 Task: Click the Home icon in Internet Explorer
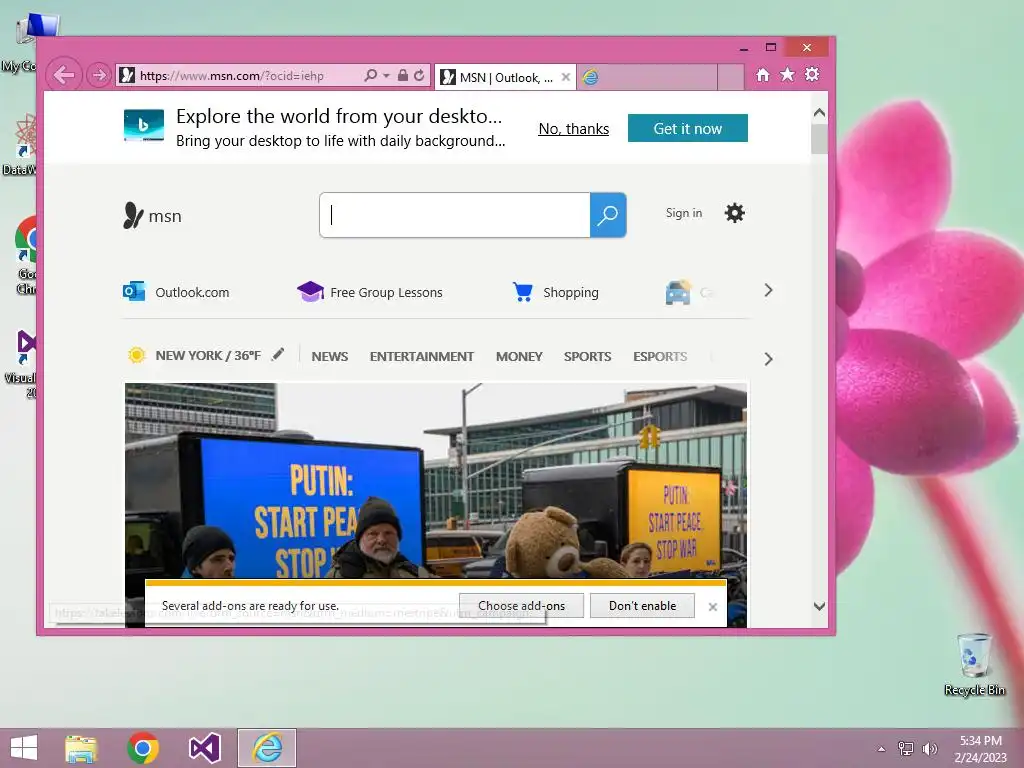[763, 75]
